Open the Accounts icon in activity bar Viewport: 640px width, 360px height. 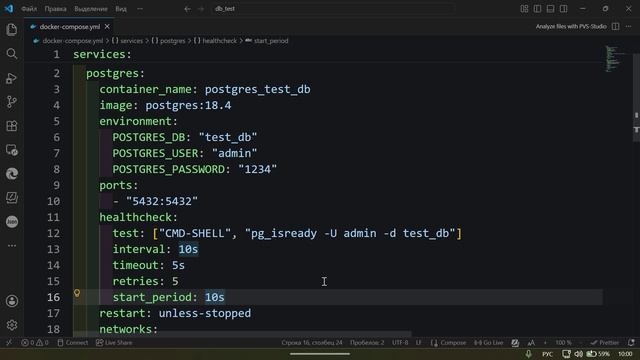pyautogui.click(x=12, y=301)
